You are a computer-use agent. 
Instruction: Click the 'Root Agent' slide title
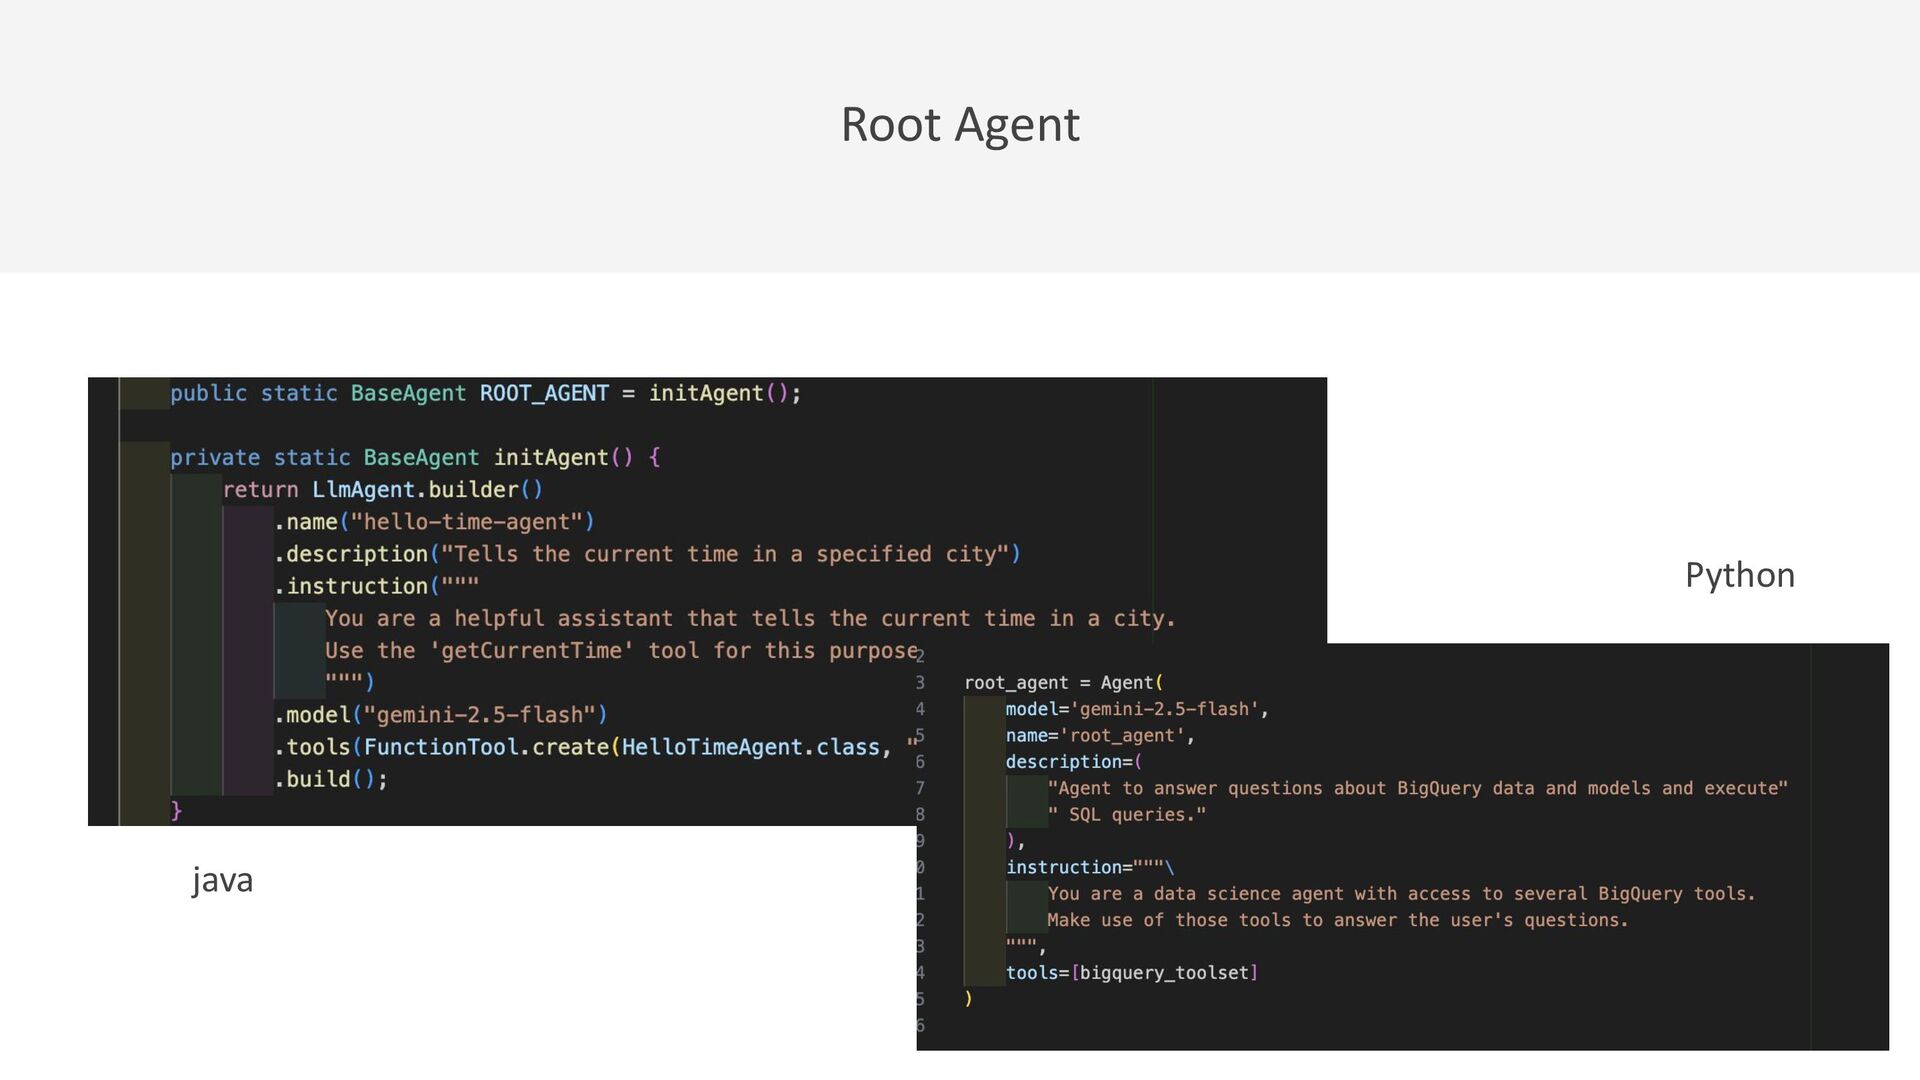(960, 125)
